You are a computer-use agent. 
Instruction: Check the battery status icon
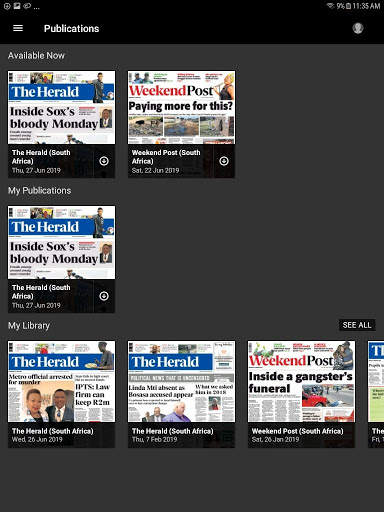coord(348,6)
